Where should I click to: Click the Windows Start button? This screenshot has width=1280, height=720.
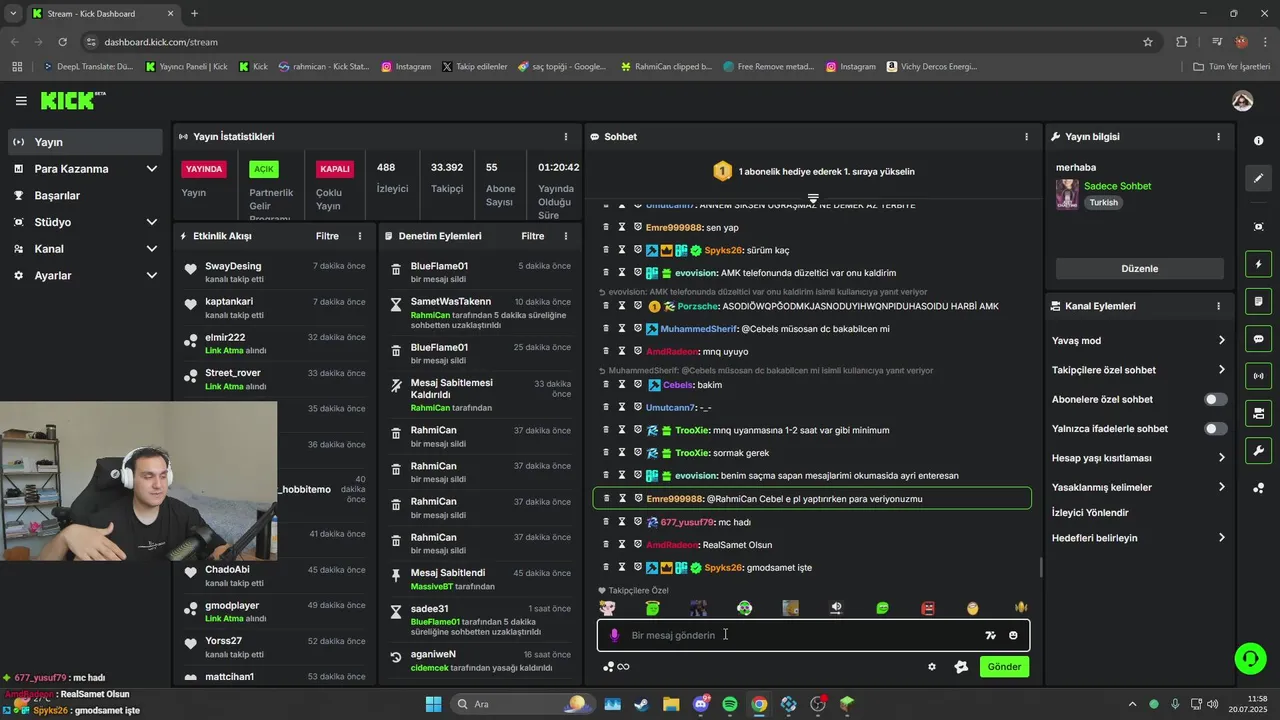coord(433,704)
